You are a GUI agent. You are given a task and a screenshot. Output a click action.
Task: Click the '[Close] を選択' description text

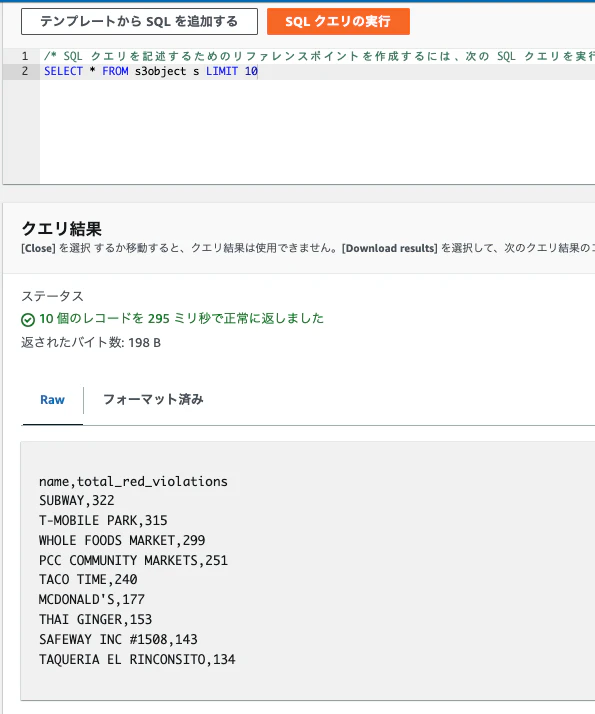tap(56, 248)
